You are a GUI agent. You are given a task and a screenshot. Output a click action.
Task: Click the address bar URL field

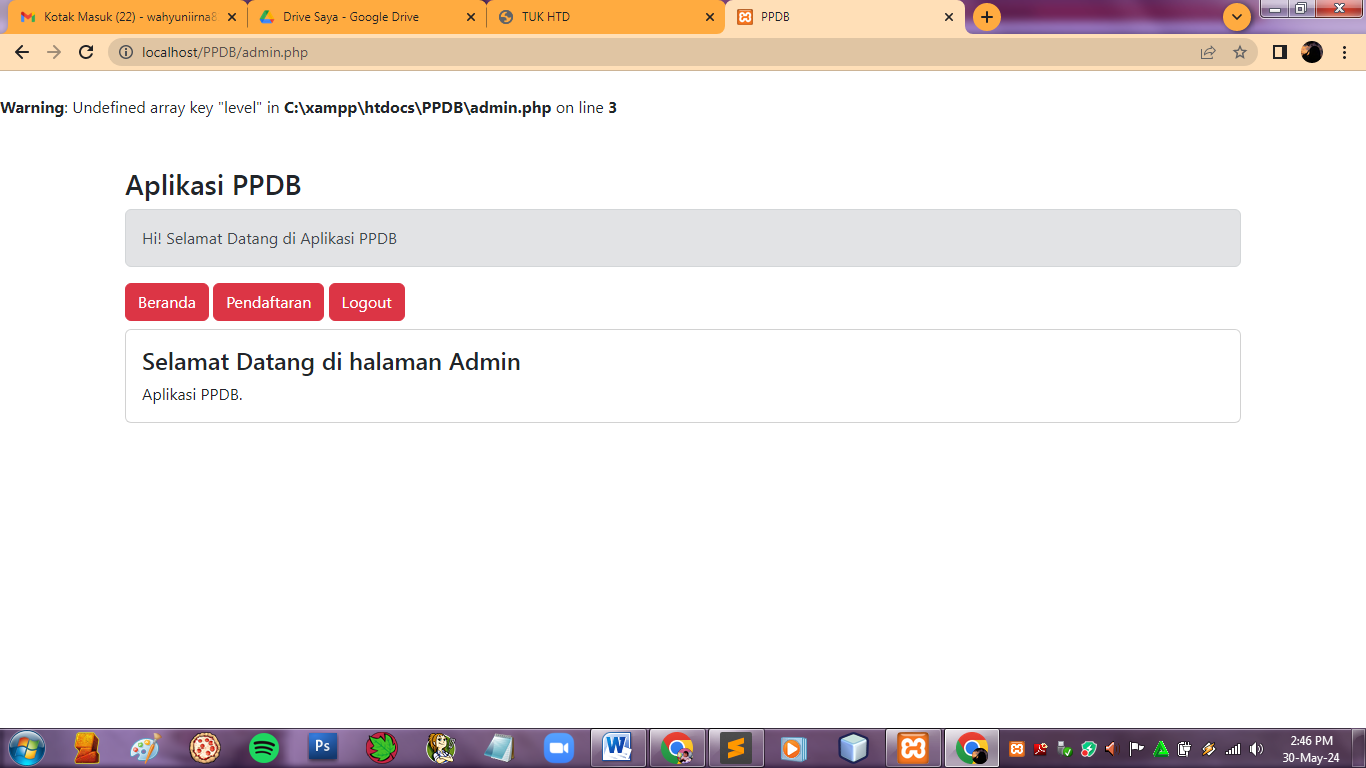point(600,52)
